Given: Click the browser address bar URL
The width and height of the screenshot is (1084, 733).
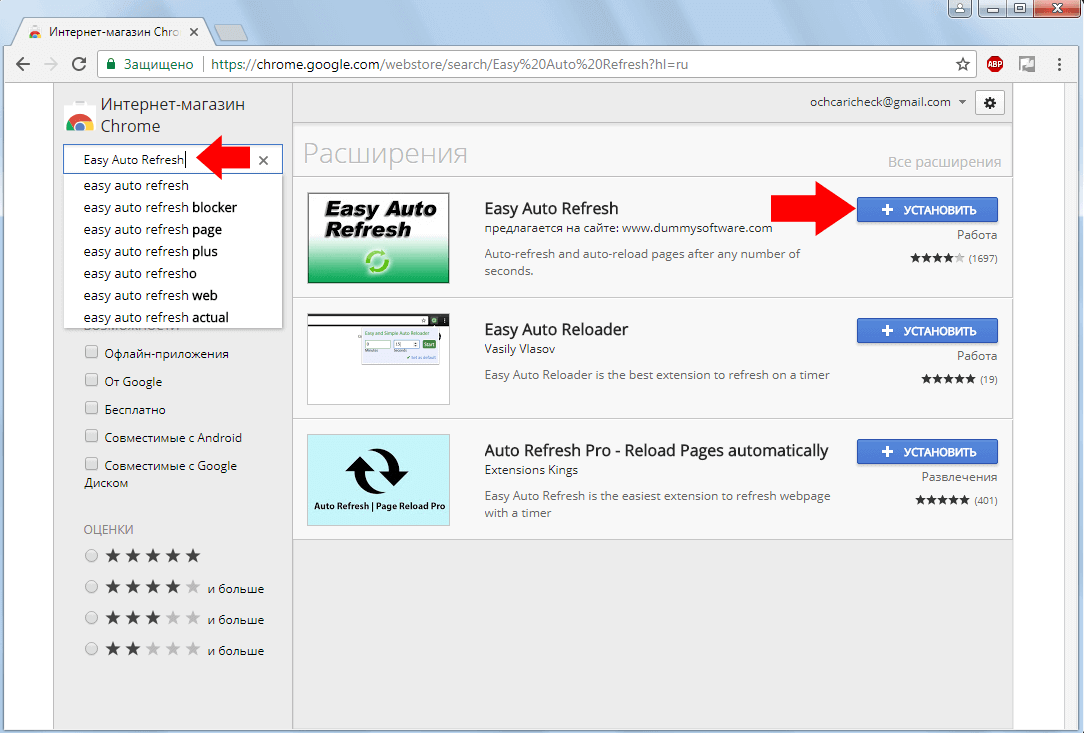Looking at the screenshot, I should click(449, 64).
